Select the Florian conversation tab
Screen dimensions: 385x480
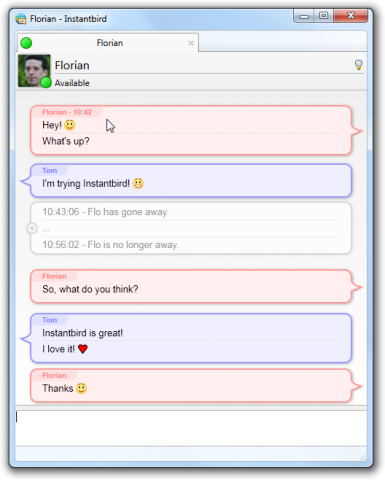(108, 43)
